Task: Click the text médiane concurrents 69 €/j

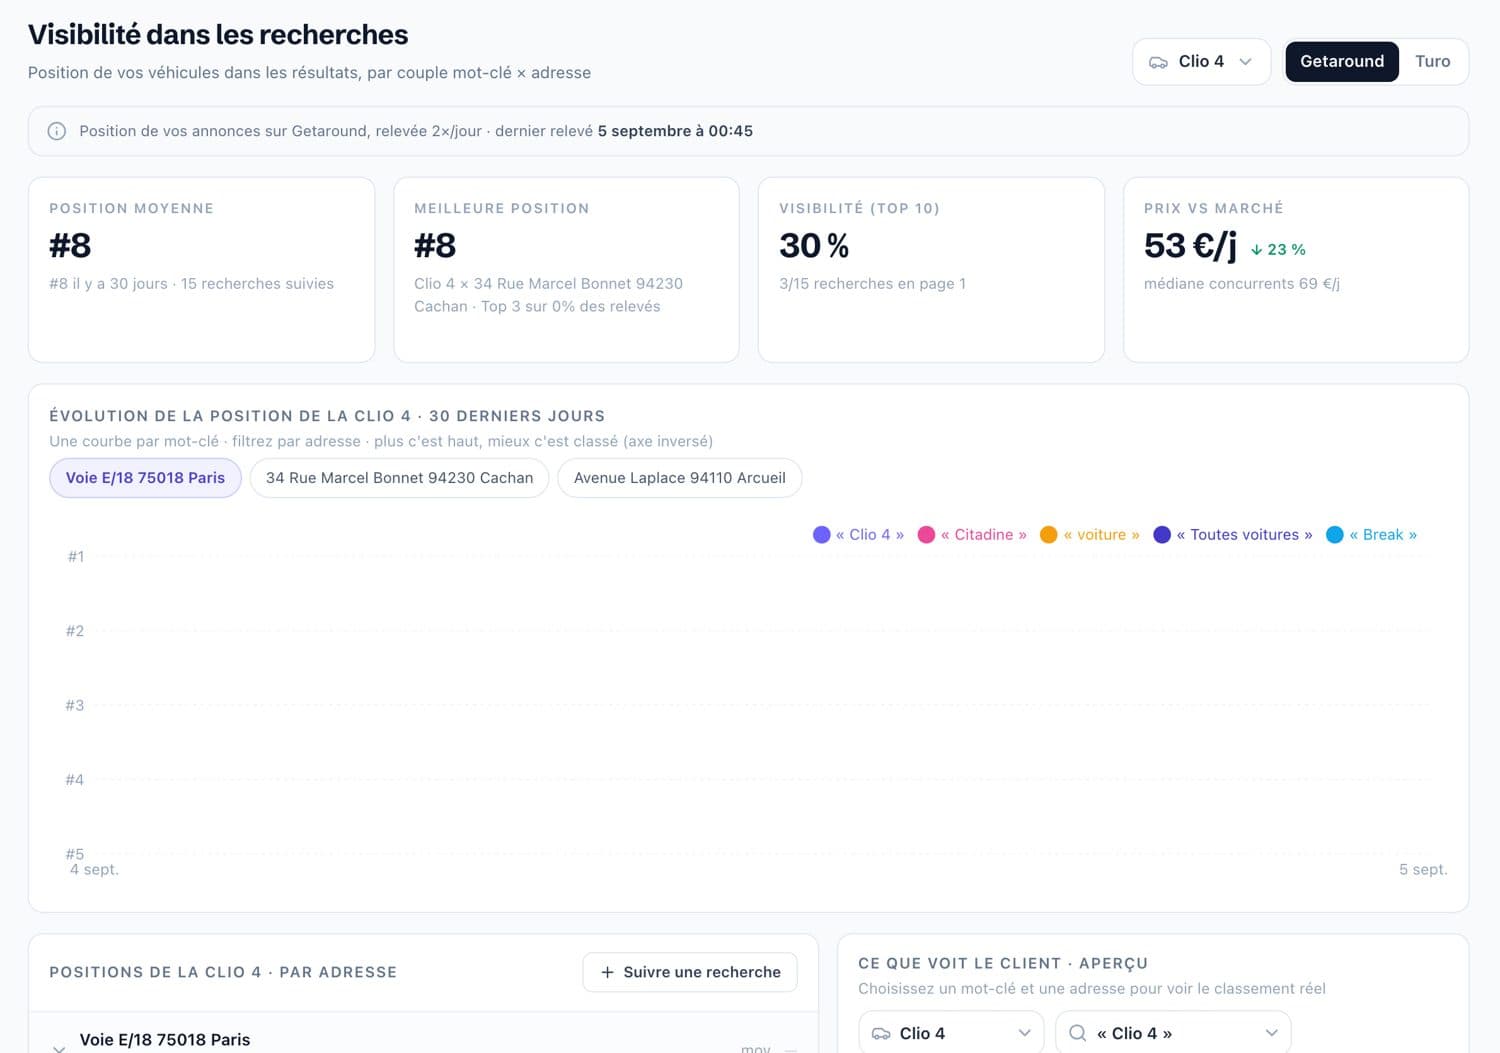Action: click(1242, 284)
